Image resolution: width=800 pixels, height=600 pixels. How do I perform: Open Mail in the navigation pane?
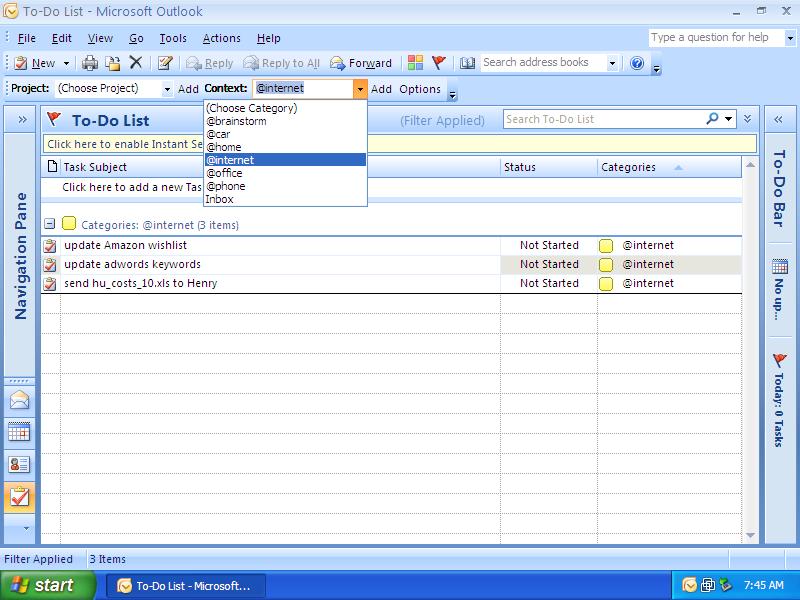[19, 401]
